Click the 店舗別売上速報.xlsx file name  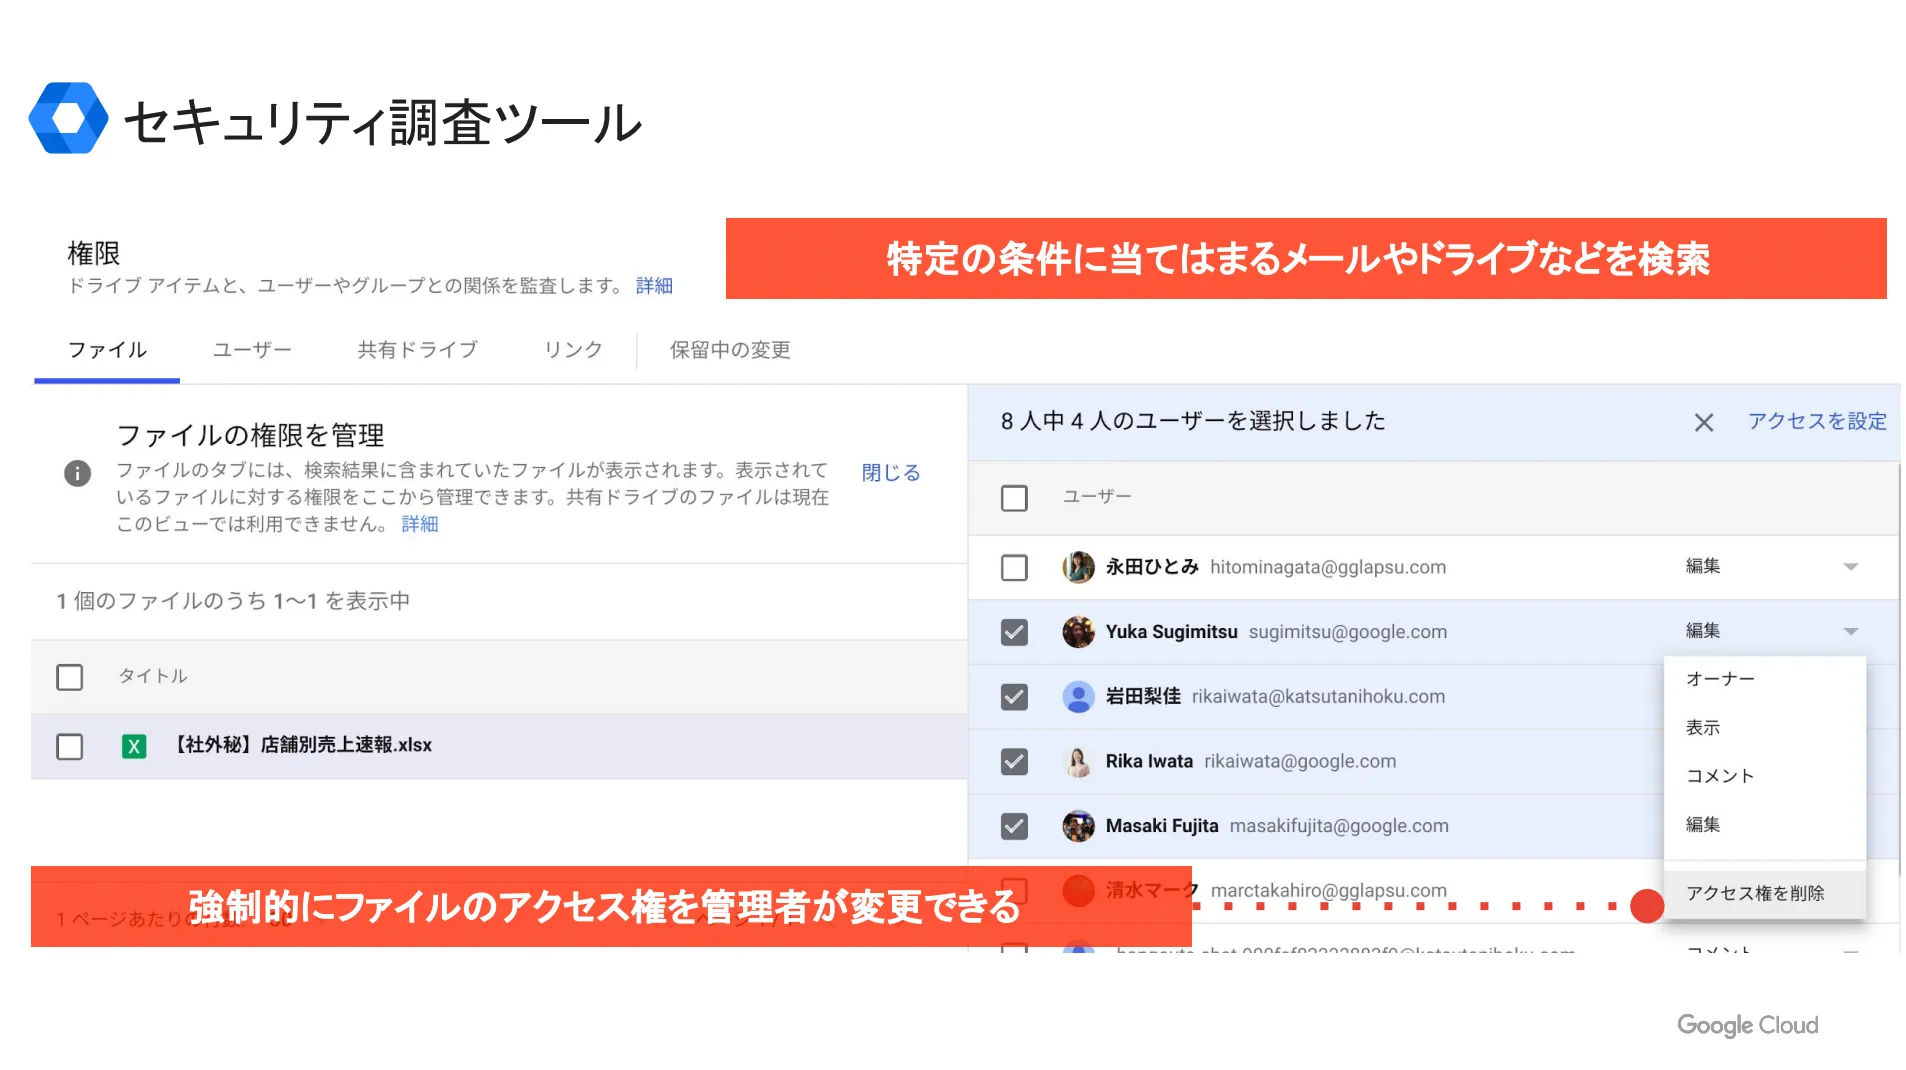click(302, 745)
